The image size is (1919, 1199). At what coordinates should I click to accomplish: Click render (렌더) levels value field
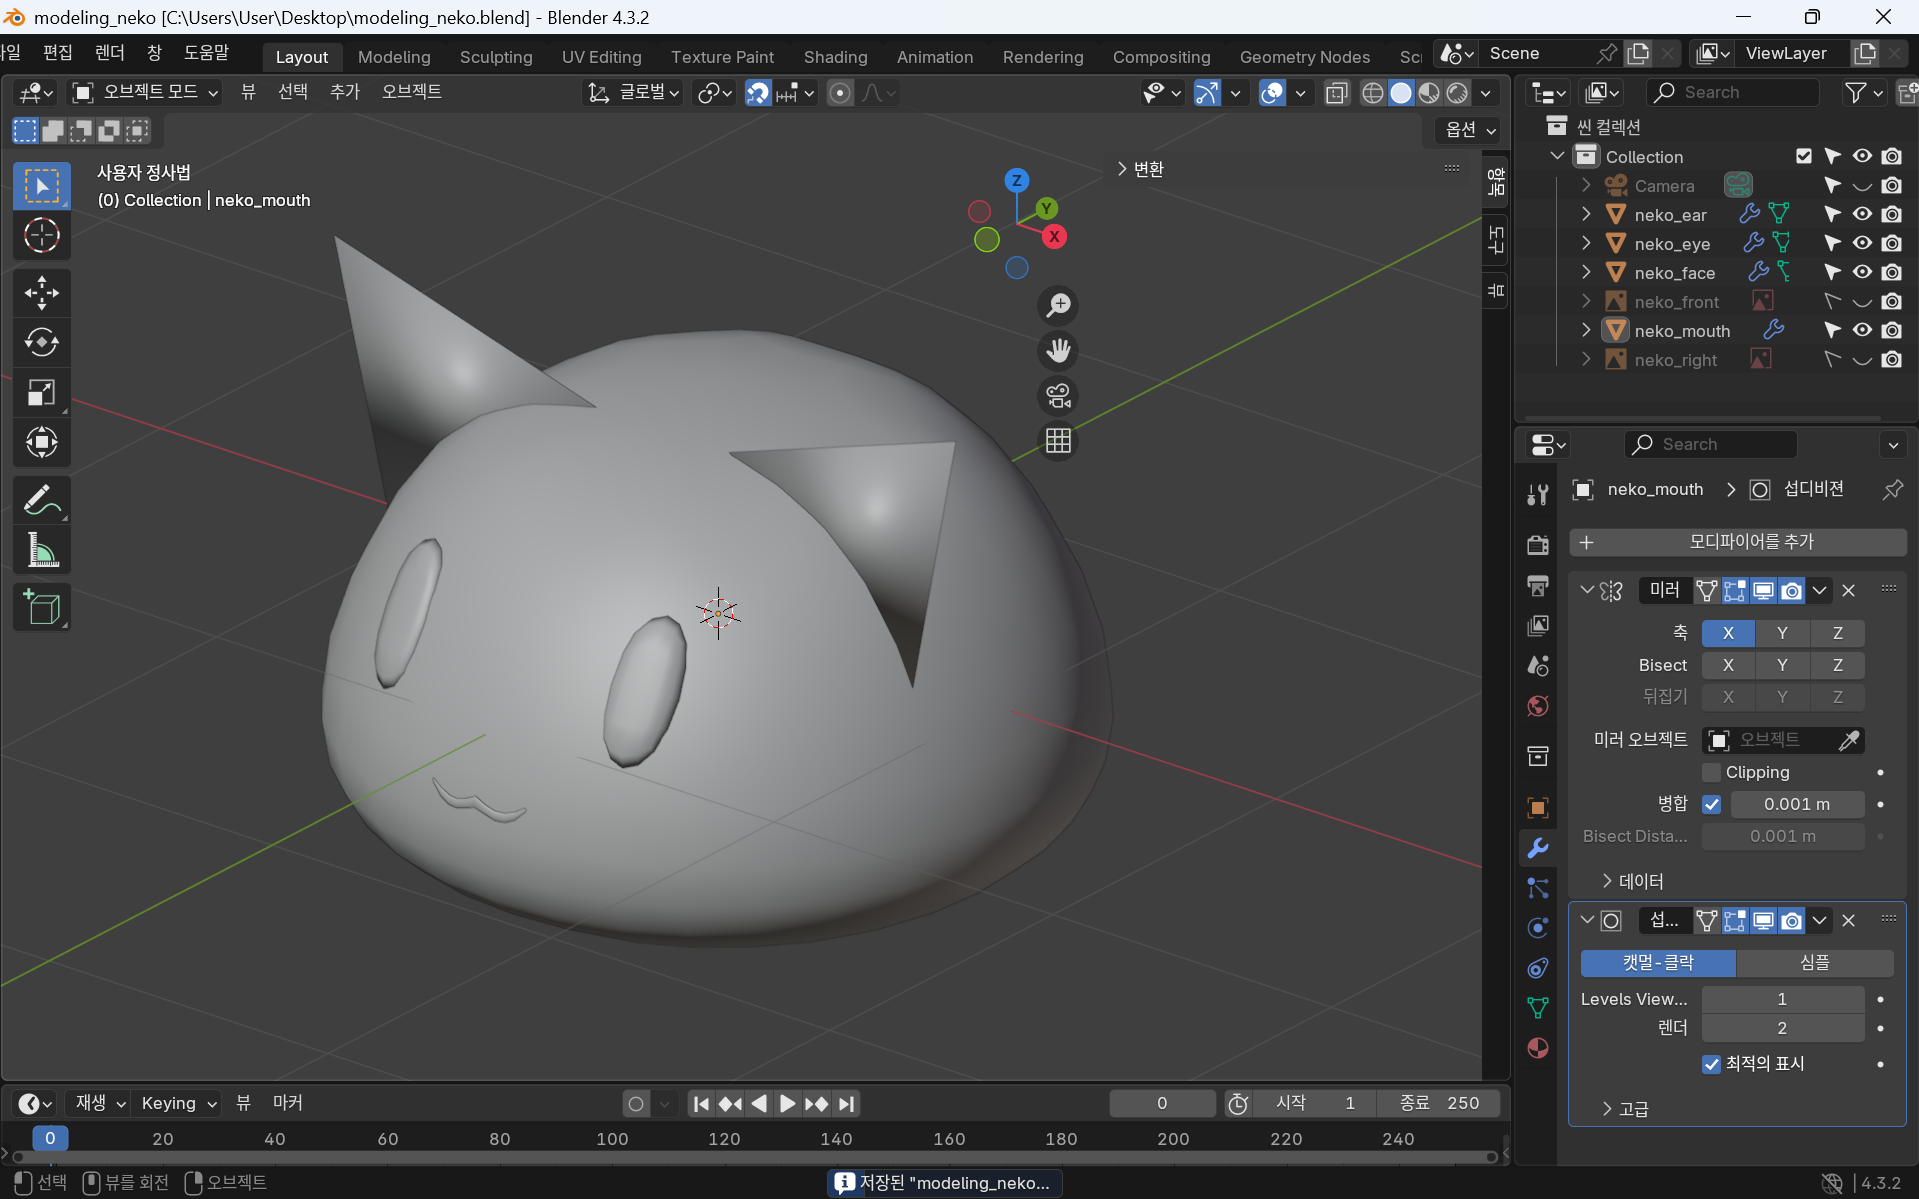tap(1782, 1028)
